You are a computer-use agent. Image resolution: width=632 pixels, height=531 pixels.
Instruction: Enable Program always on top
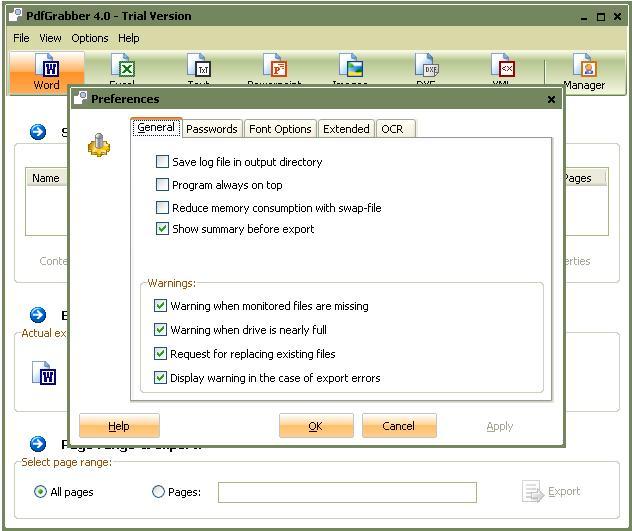click(x=162, y=185)
